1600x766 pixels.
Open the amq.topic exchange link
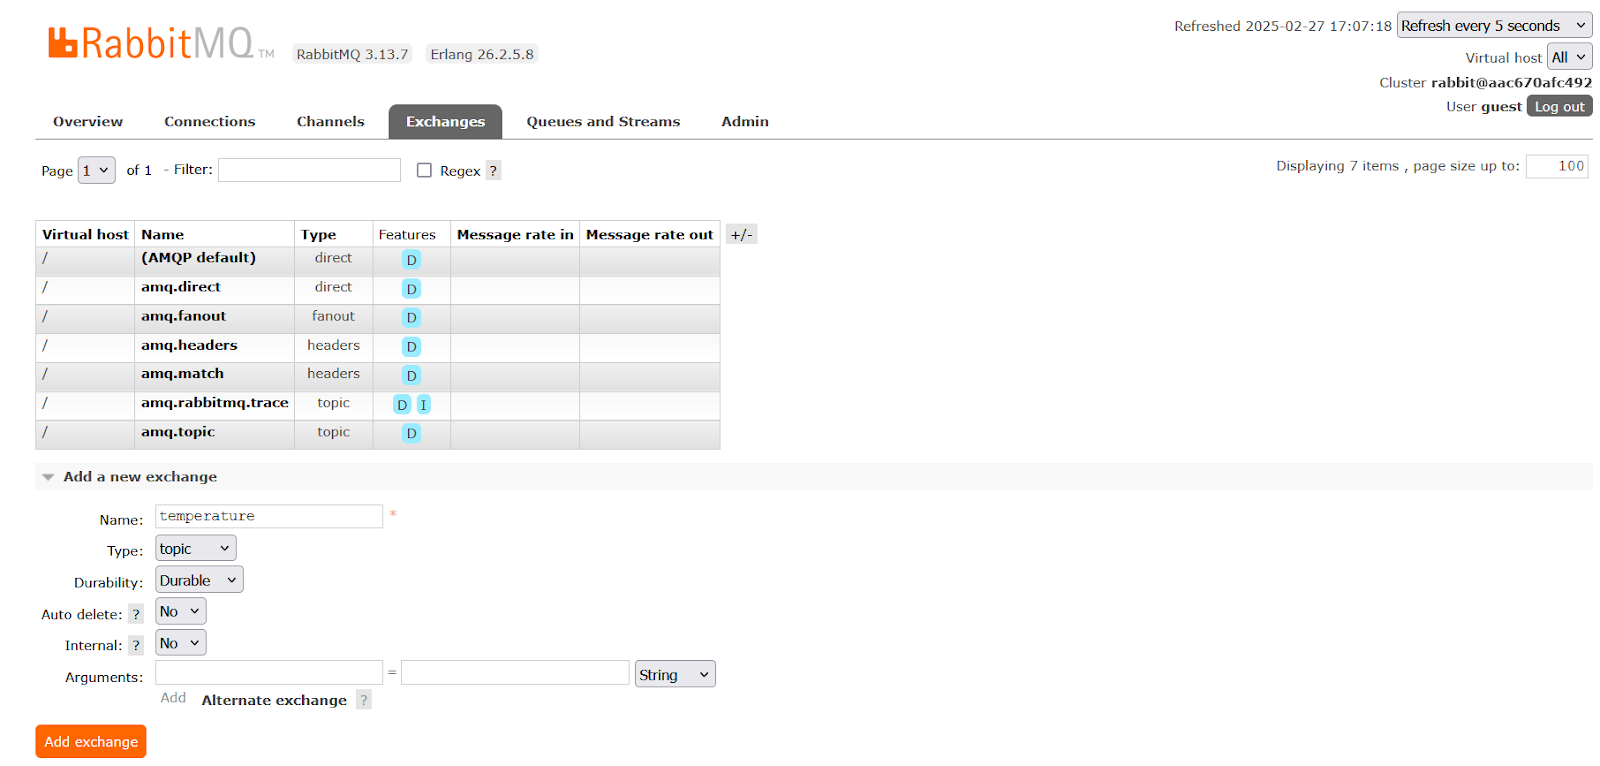(178, 432)
